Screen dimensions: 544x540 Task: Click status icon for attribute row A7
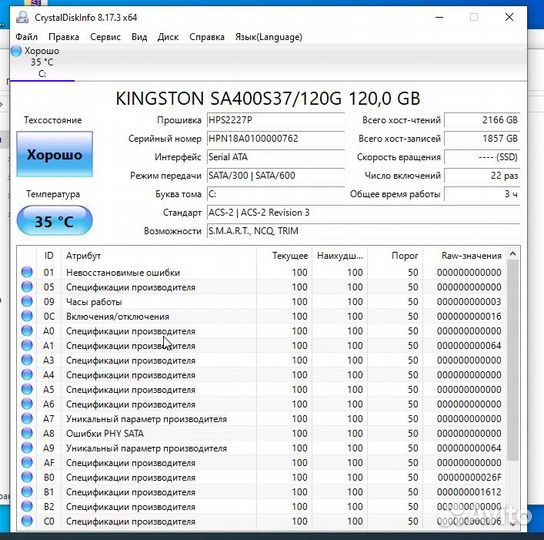pyautogui.click(x=27, y=419)
